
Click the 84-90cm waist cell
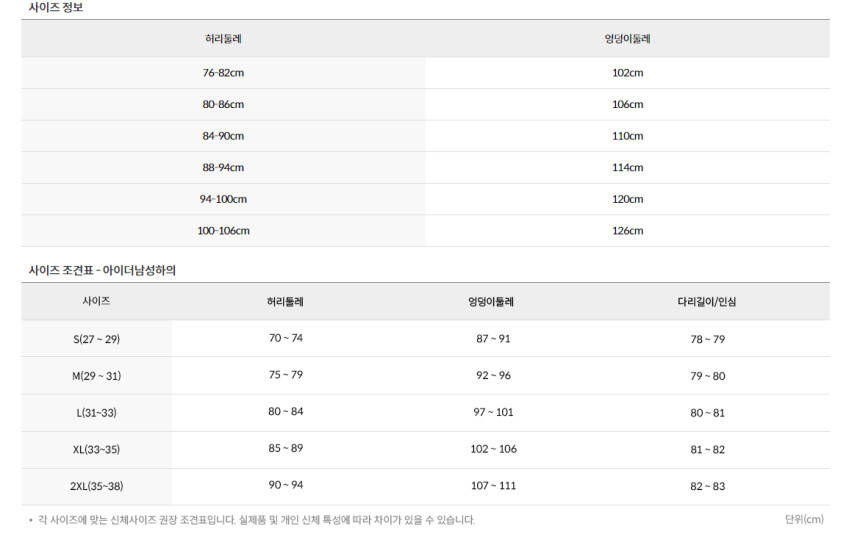coord(223,136)
